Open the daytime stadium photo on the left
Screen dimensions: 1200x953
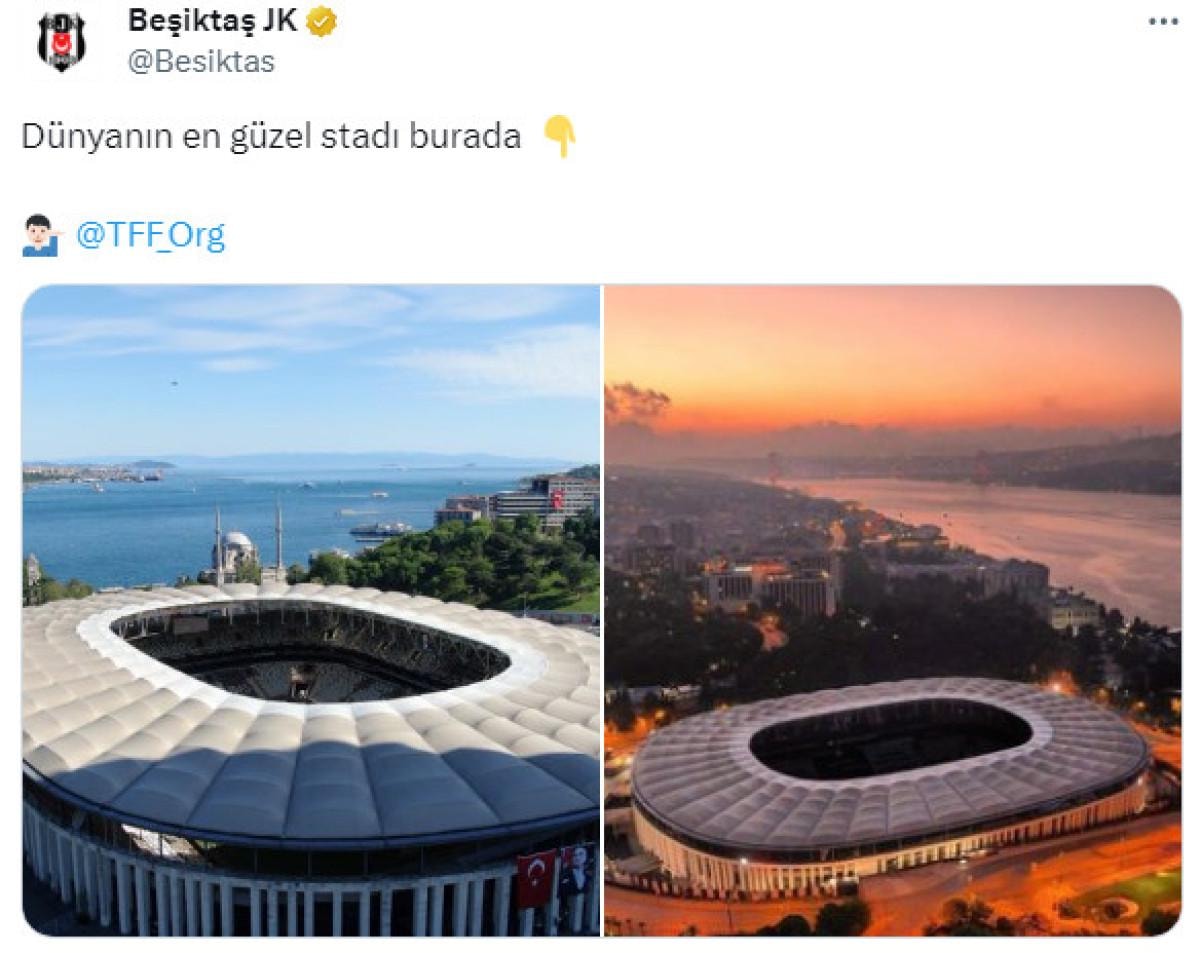[311, 610]
